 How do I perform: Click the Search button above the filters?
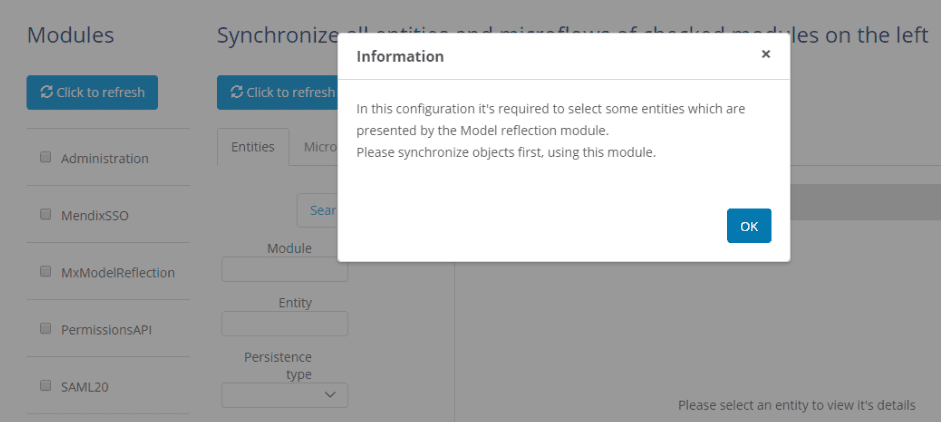click(317, 210)
